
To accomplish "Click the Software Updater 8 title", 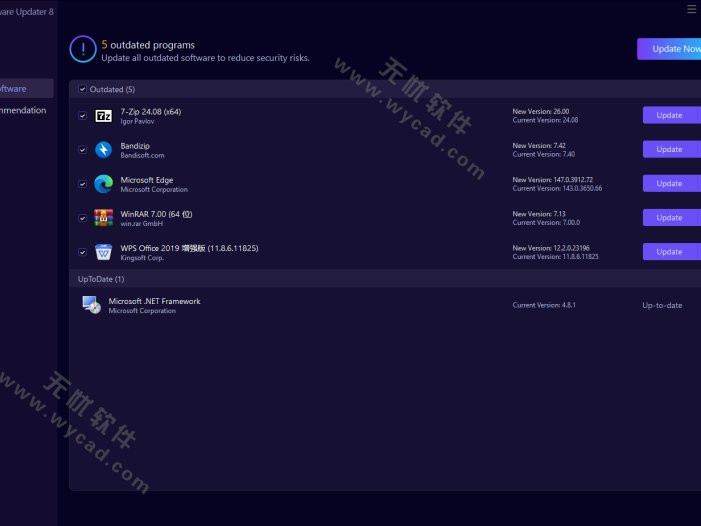I will (27, 12).
